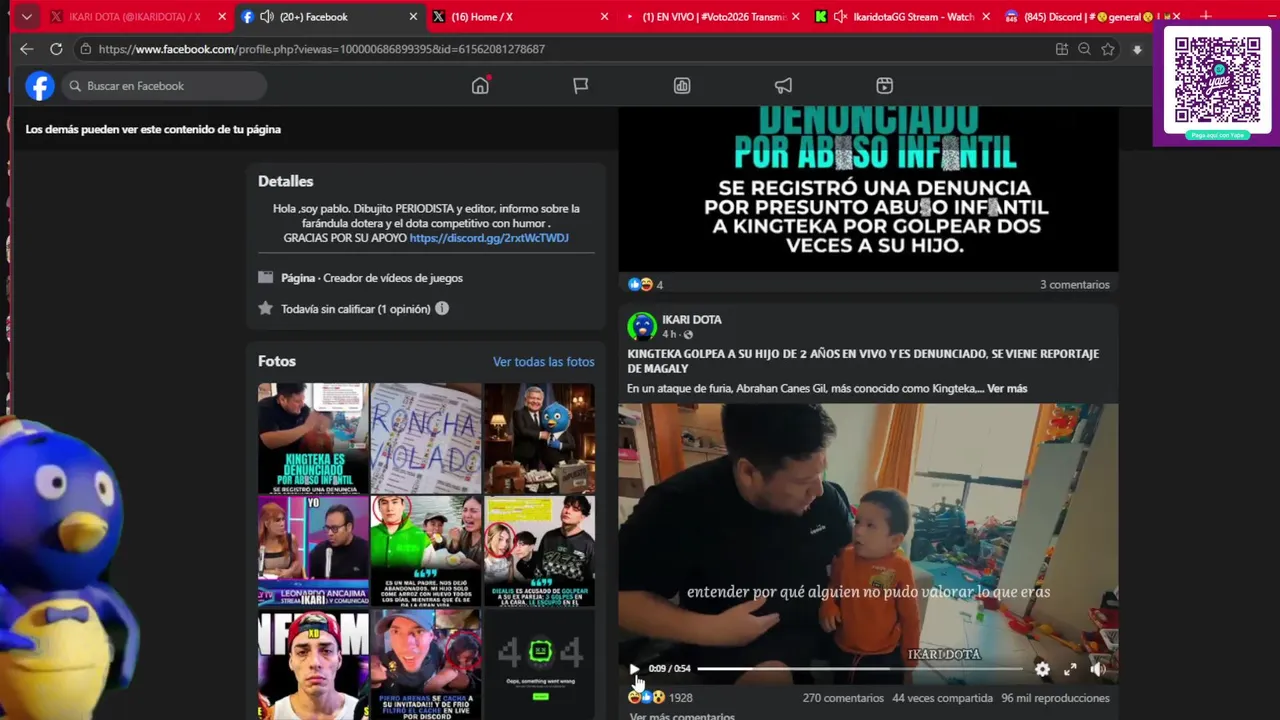Open the Kingteka es denunciado photo thumbnail

click(x=313, y=438)
